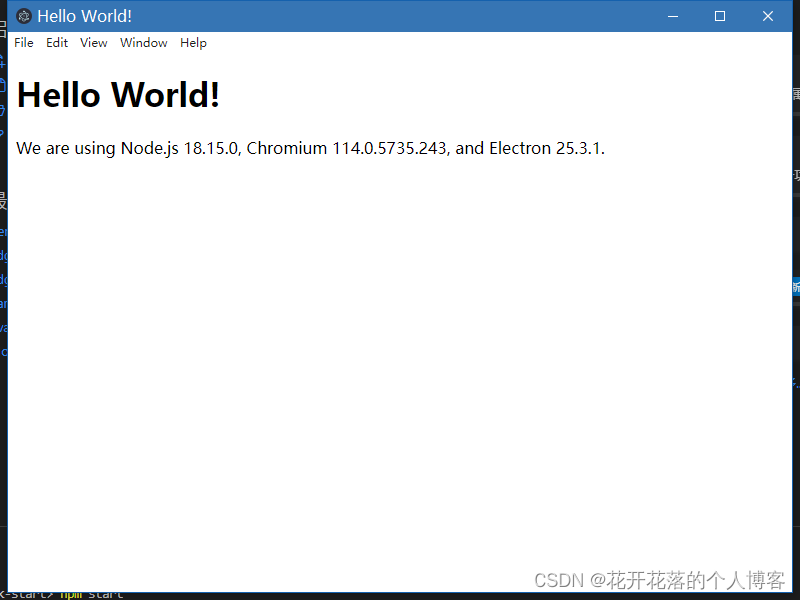800x600 pixels.
Task: Open the Help menu
Action: pyautogui.click(x=193, y=43)
